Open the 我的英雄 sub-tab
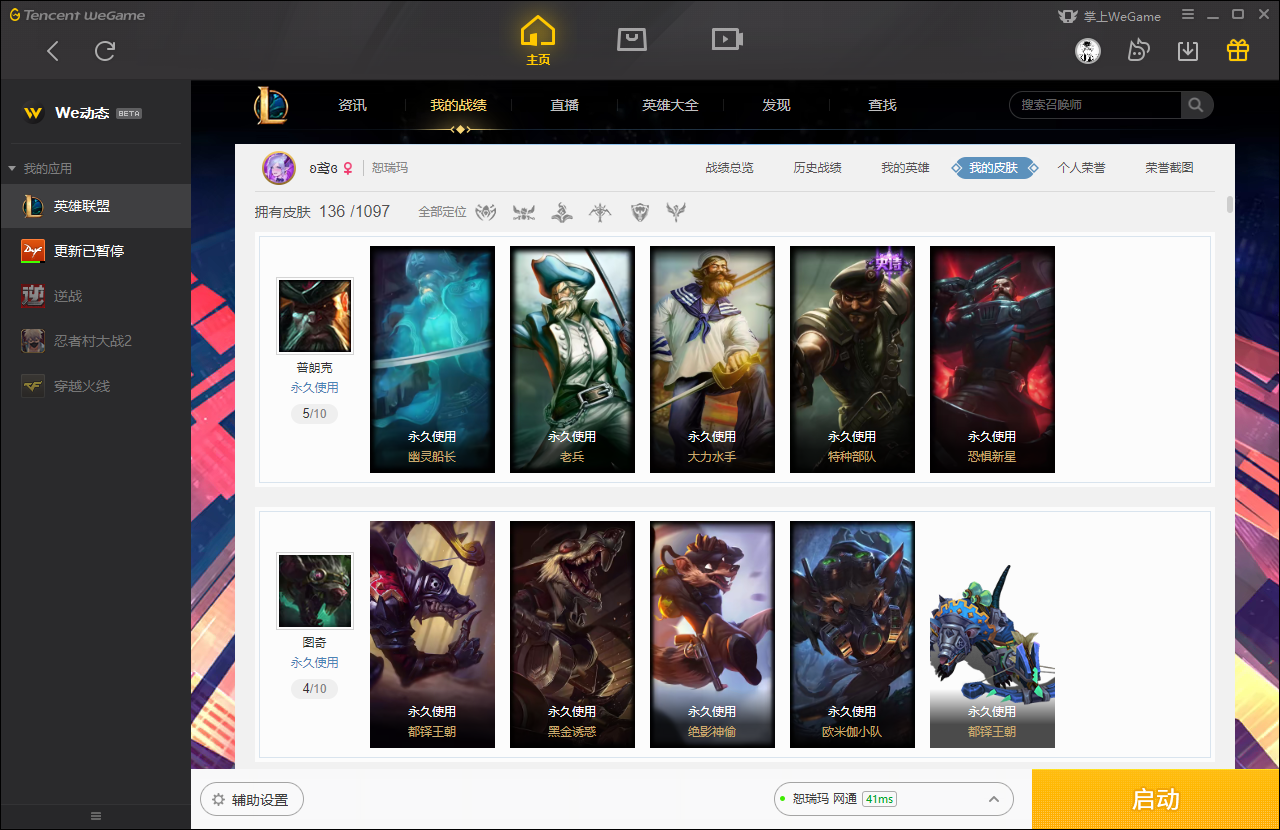 point(905,168)
